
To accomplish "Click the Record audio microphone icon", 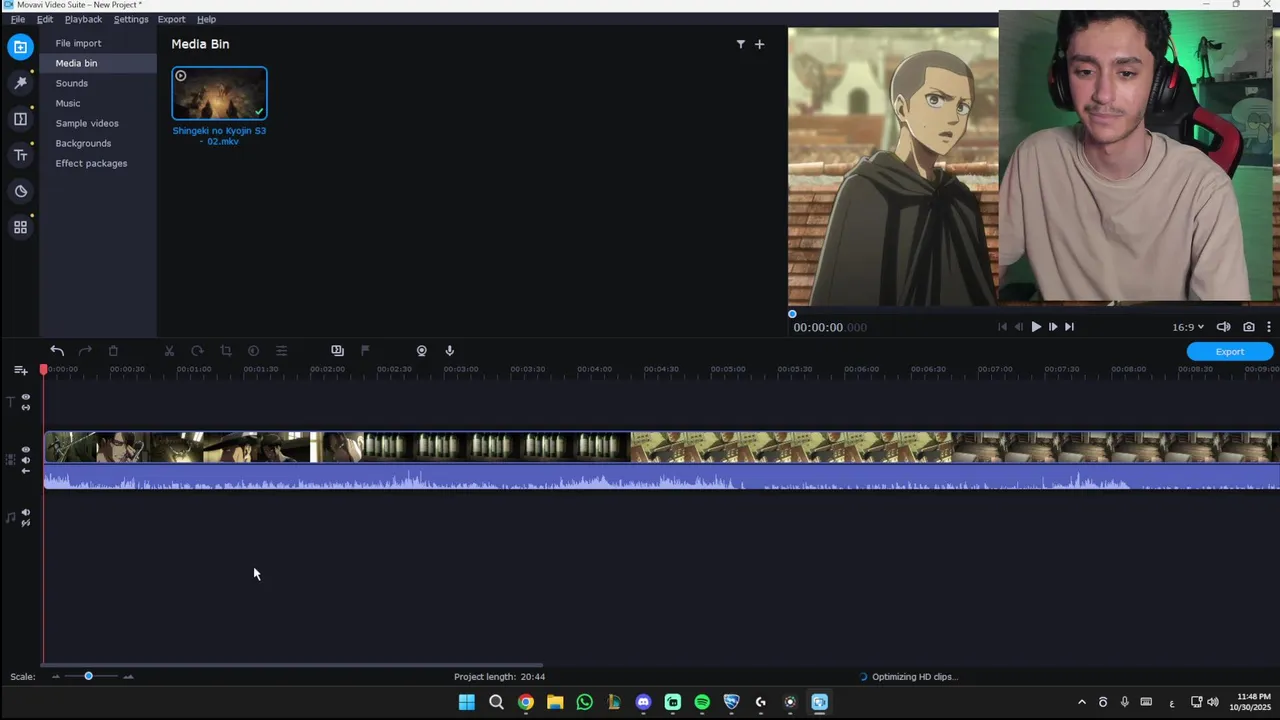I will pyautogui.click(x=449, y=351).
